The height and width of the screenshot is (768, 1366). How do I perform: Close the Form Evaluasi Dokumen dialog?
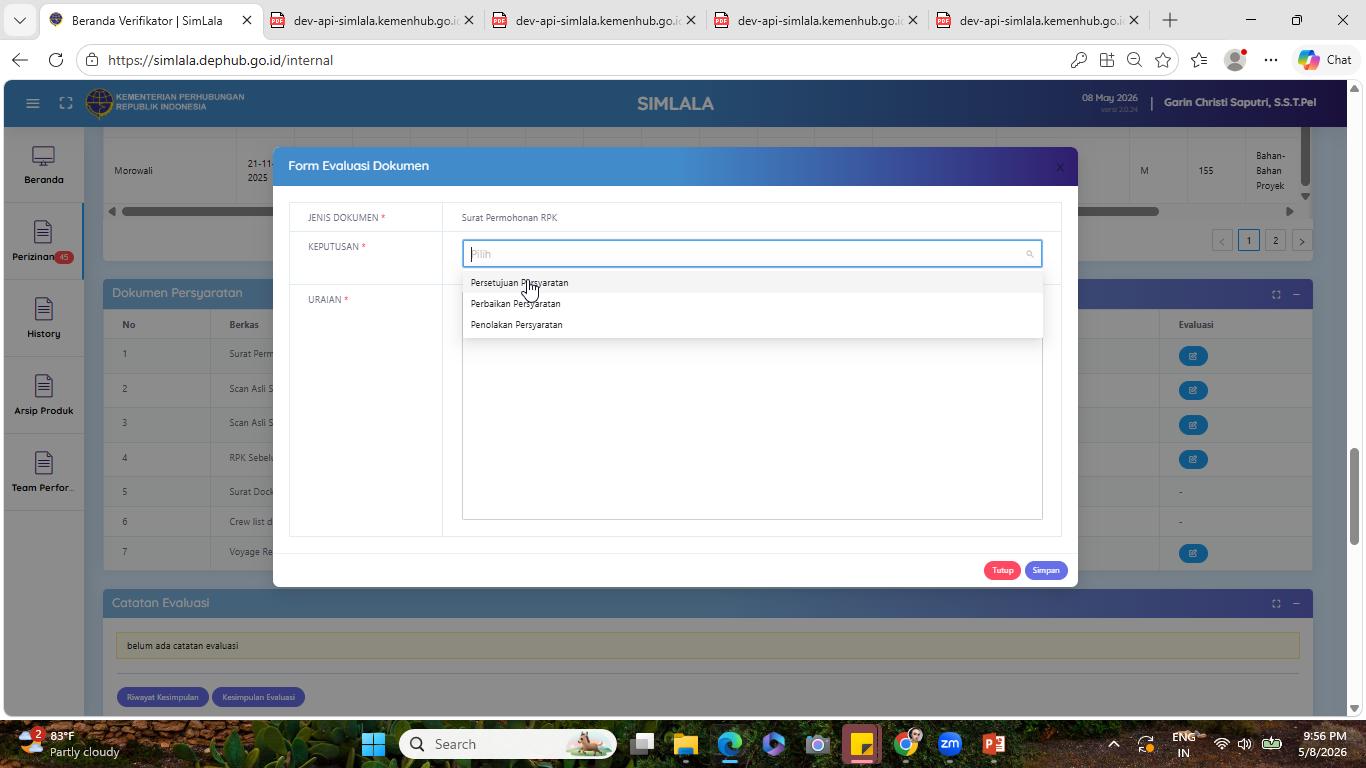coord(1060,167)
